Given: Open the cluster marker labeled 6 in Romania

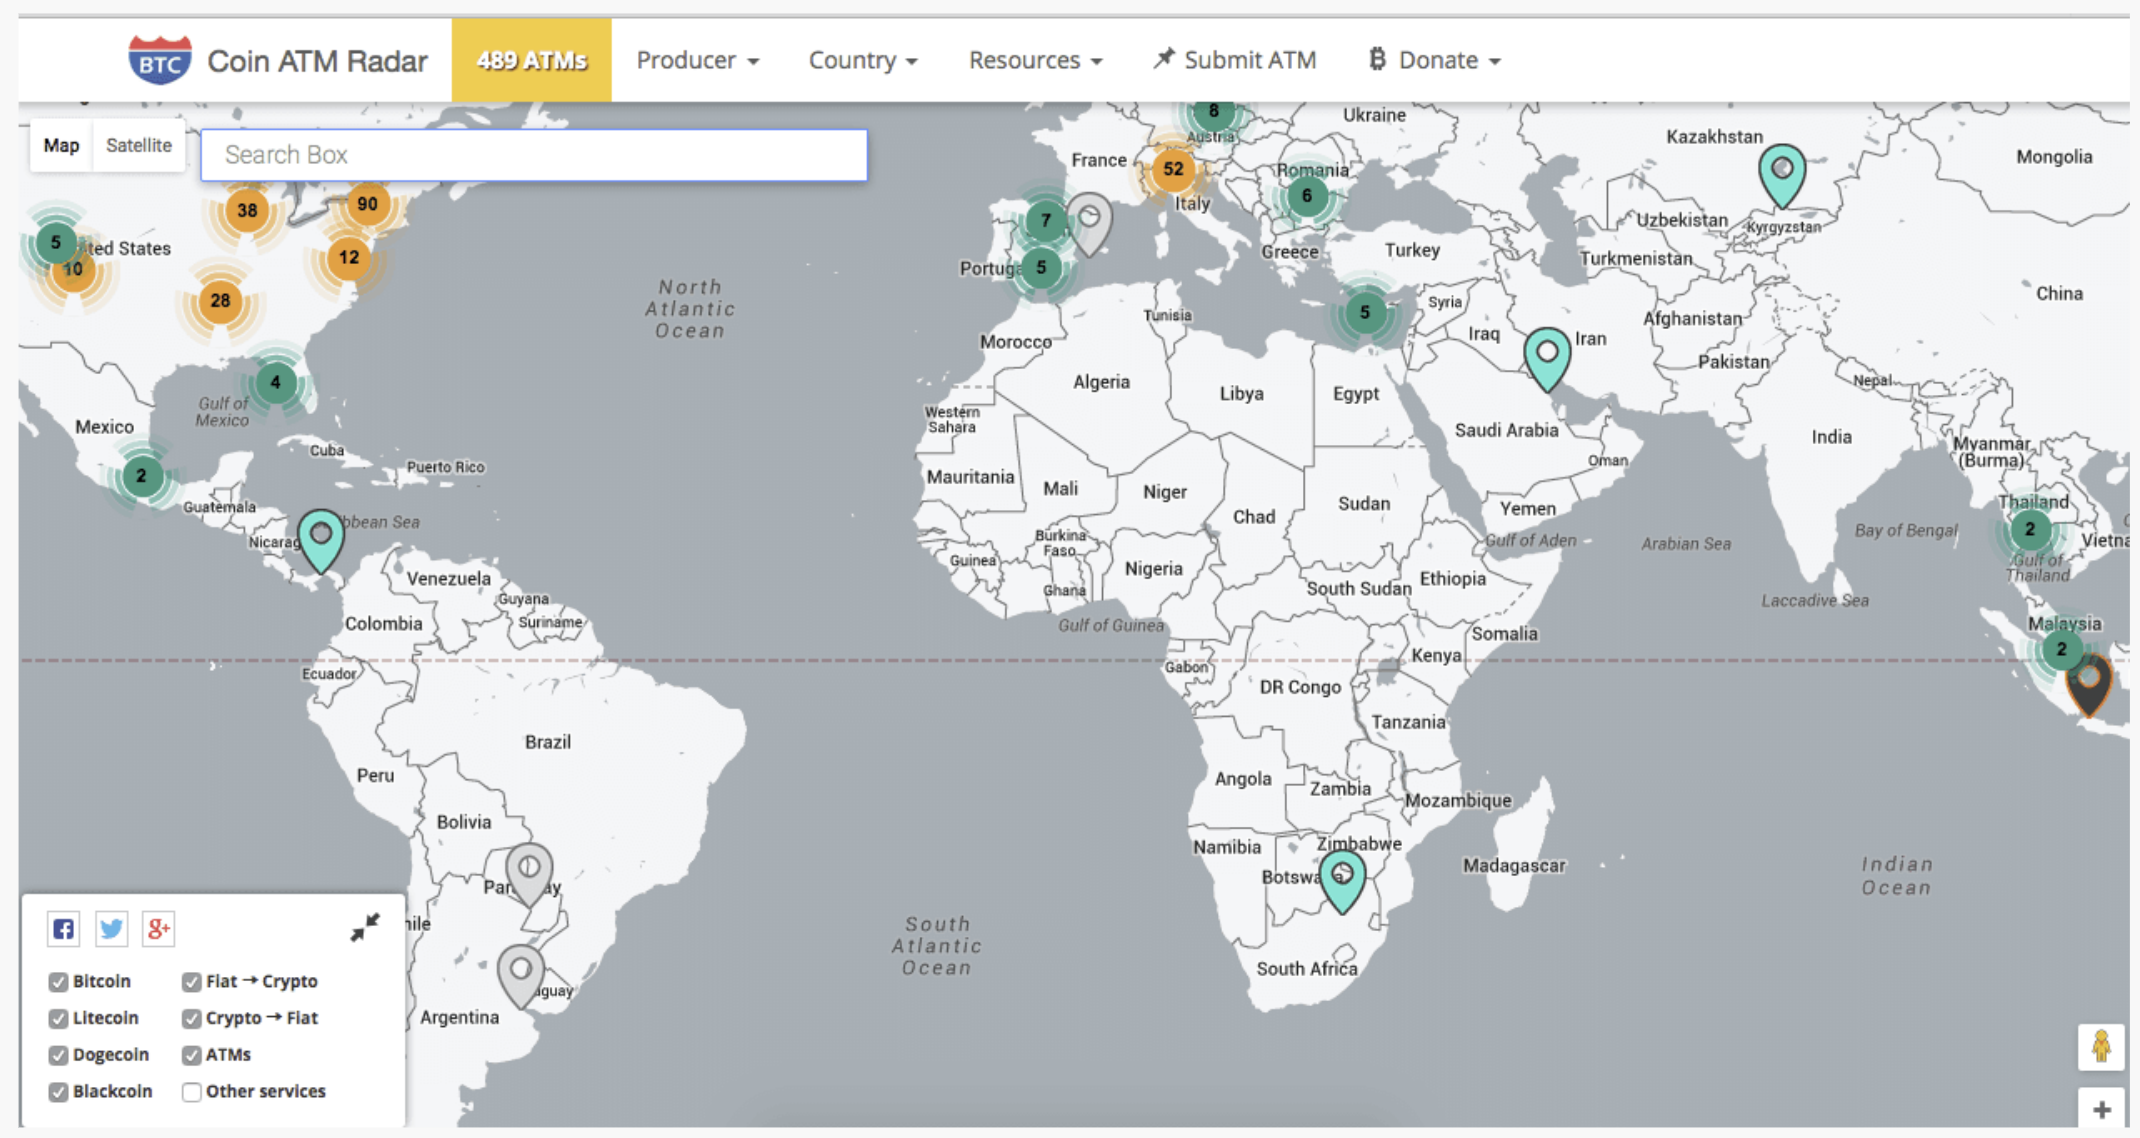Looking at the screenshot, I should click(x=1306, y=197).
